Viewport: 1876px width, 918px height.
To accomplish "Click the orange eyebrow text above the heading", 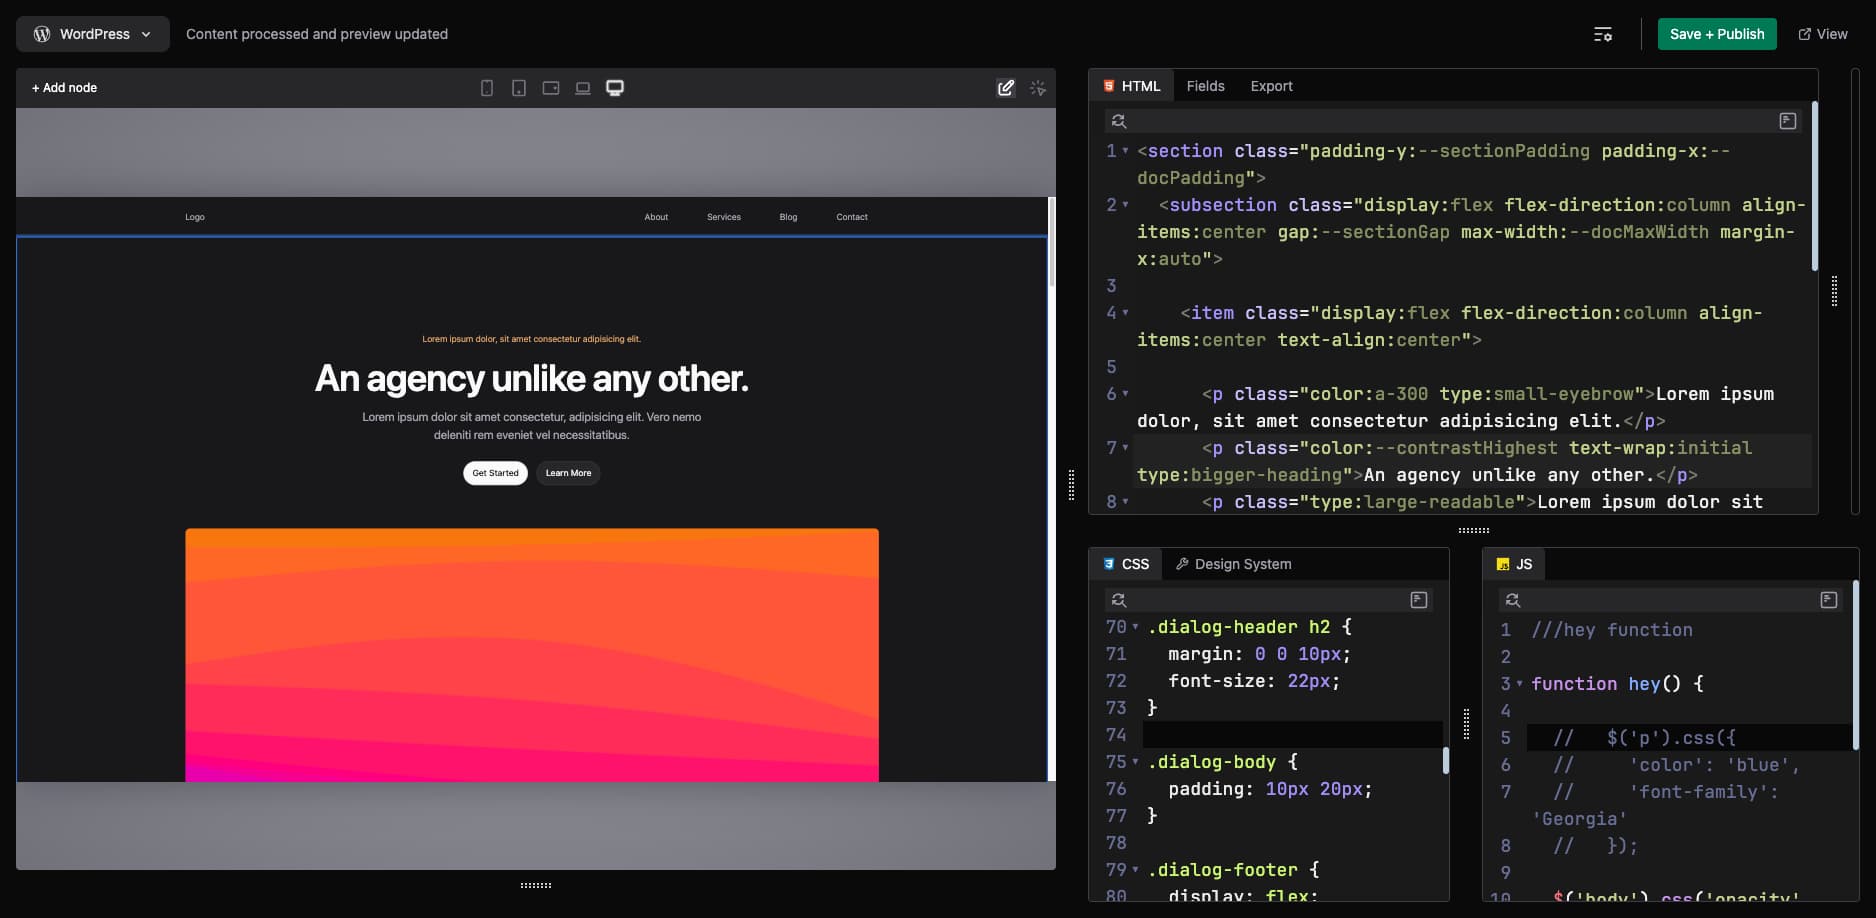I will pos(531,339).
